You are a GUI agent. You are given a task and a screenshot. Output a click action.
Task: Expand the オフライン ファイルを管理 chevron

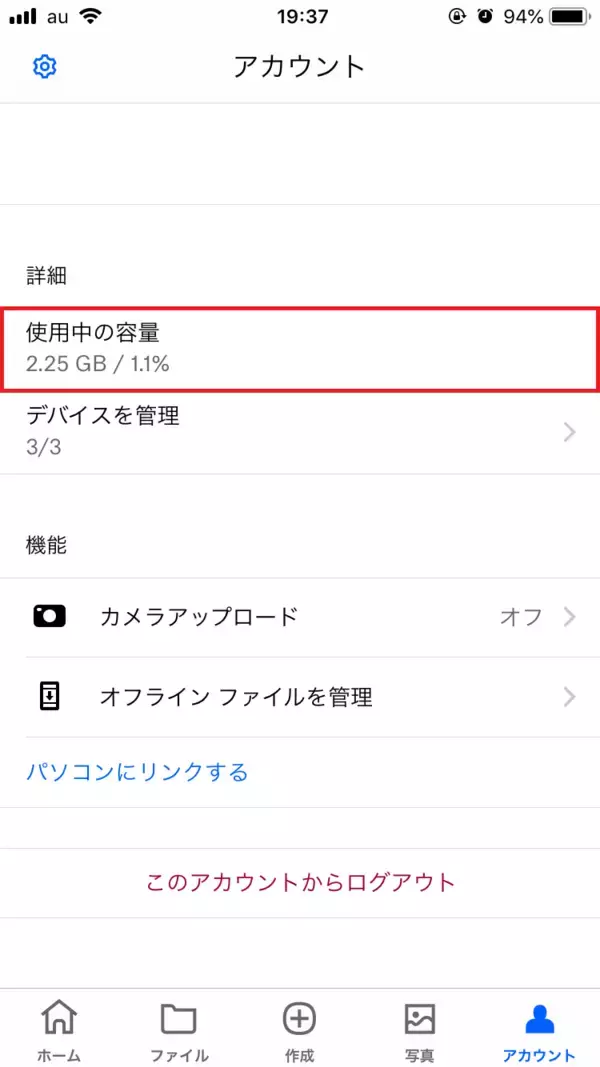(569, 697)
